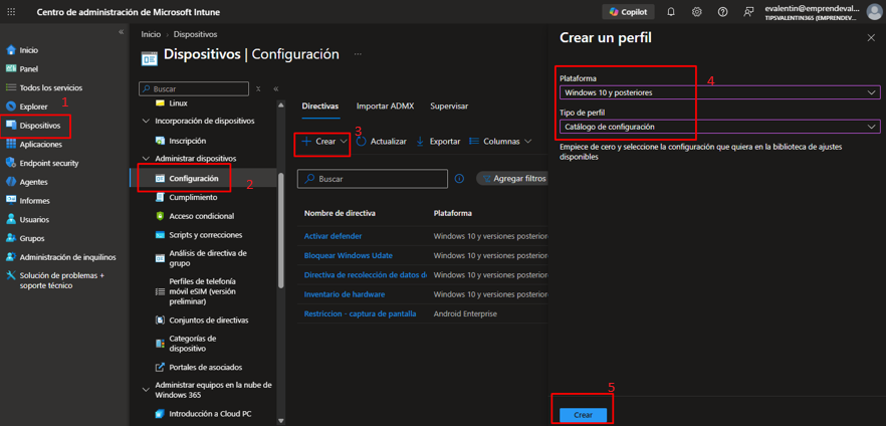886x426 pixels.
Task: Open Informes in left navigation
Action: pyautogui.click(x=34, y=201)
